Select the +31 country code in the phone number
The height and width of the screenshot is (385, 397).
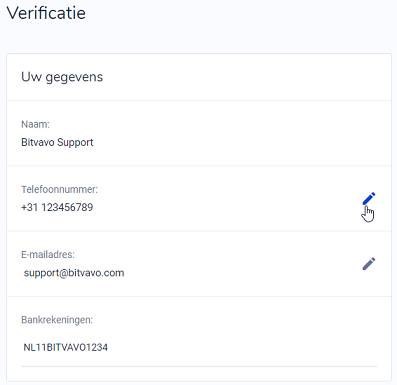coord(29,207)
